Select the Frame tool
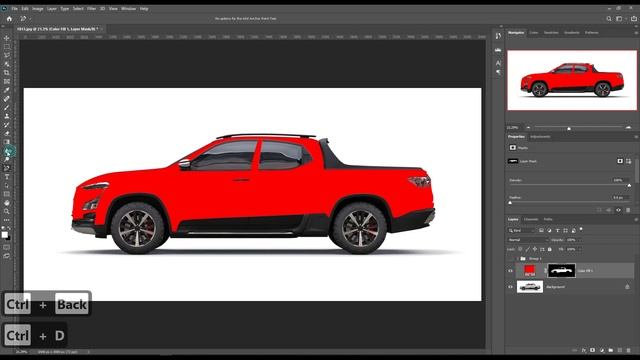This screenshot has width=640, height=360. (x=7, y=81)
